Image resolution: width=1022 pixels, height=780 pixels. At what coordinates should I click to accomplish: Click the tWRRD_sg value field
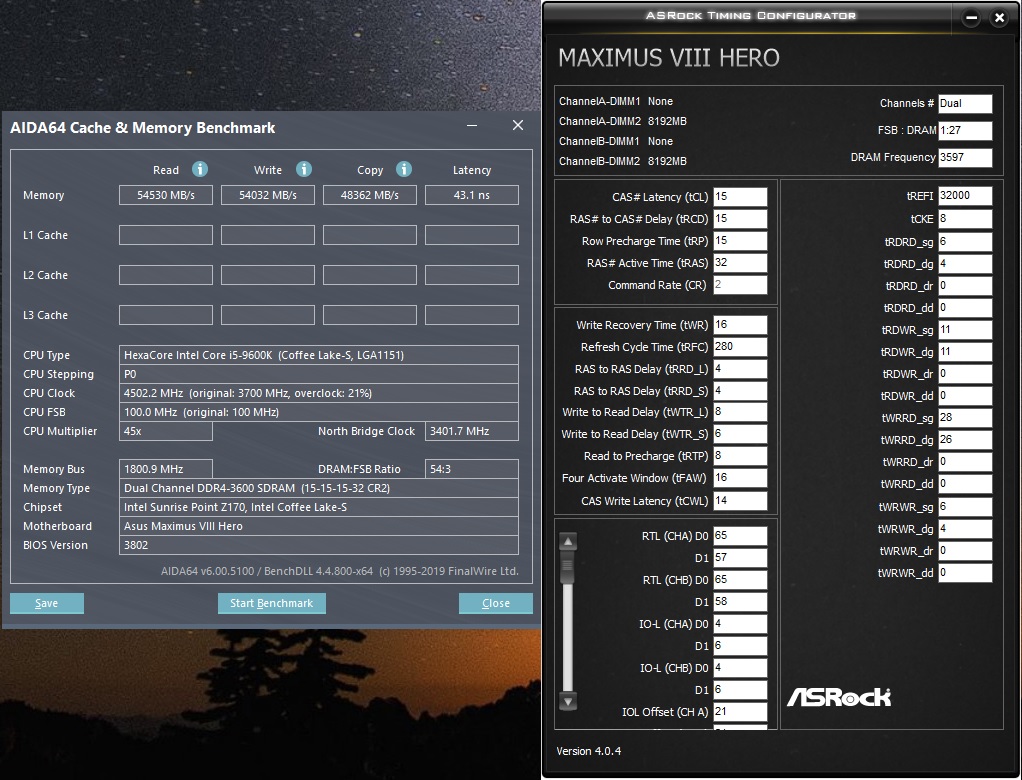(x=965, y=418)
